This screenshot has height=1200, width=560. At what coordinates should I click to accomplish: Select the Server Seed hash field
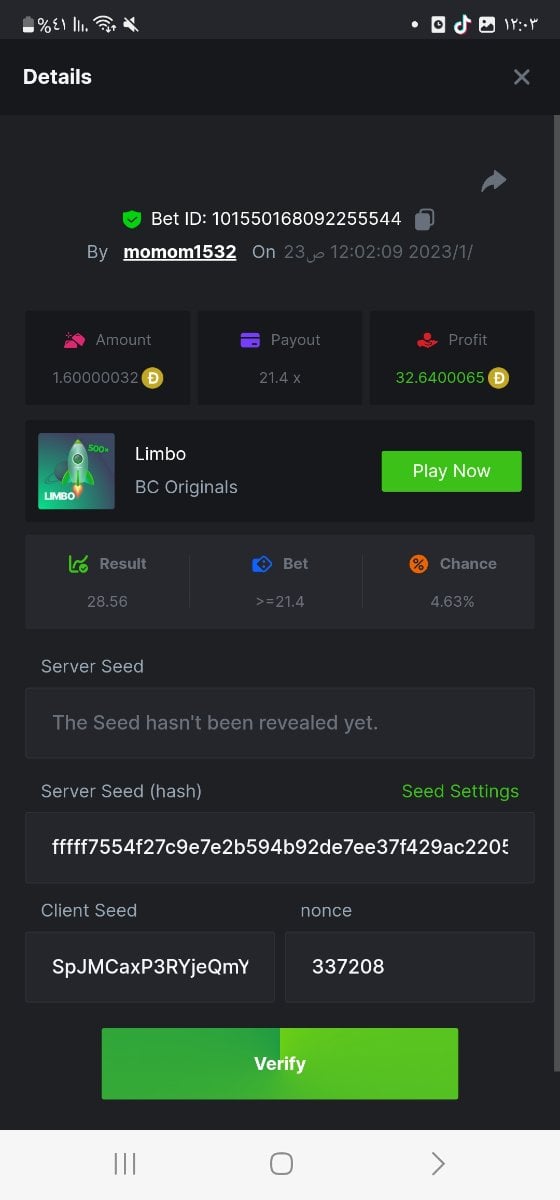point(280,848)
